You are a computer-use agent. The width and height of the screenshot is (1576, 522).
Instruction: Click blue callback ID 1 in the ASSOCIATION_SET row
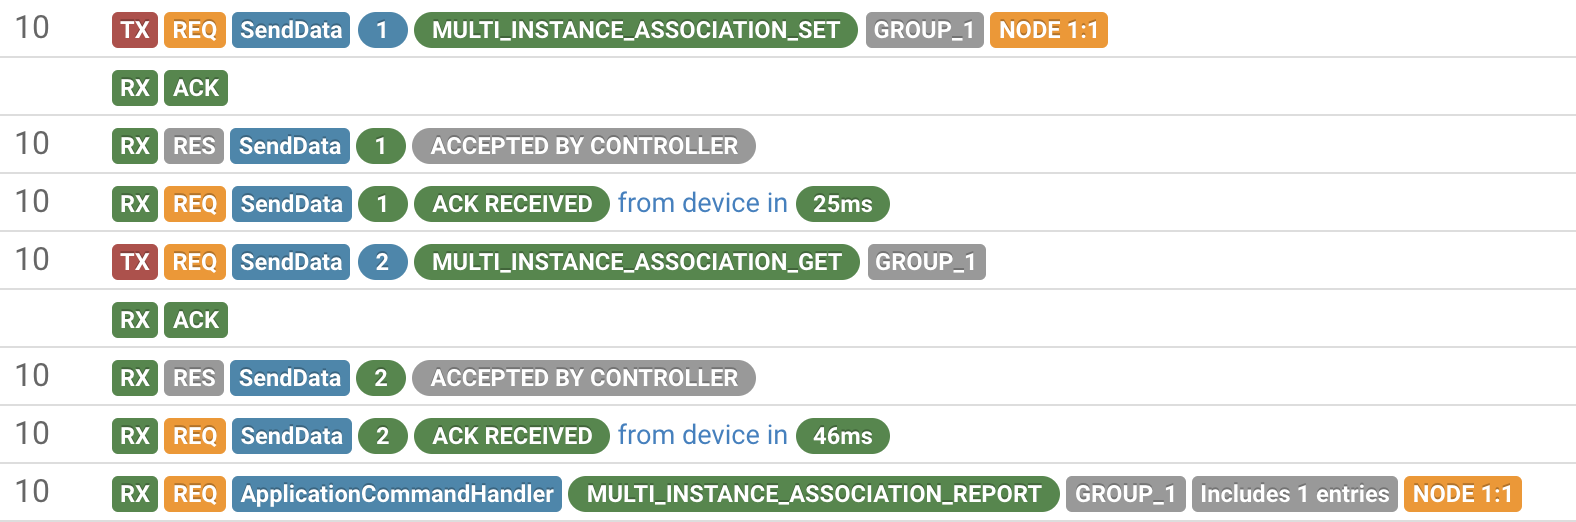tap(382, 30)
